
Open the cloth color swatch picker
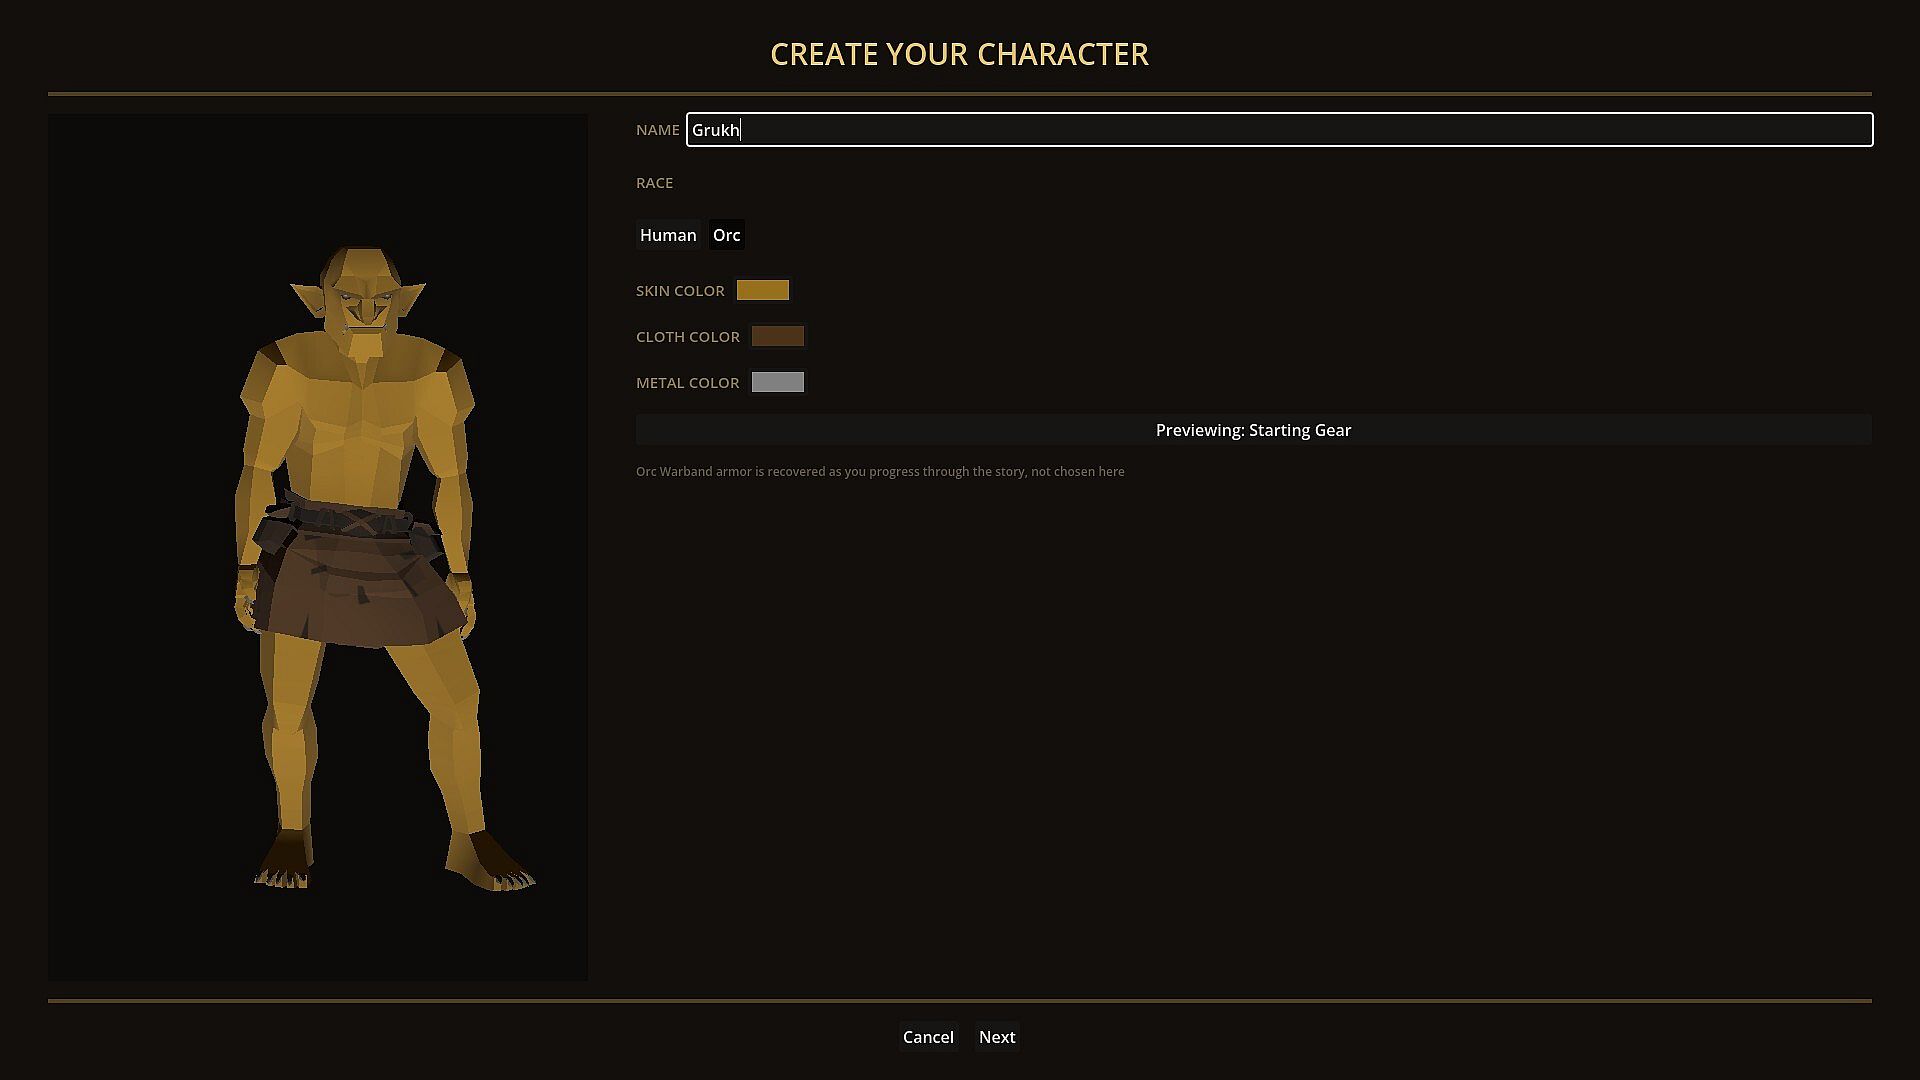point(778,336)
